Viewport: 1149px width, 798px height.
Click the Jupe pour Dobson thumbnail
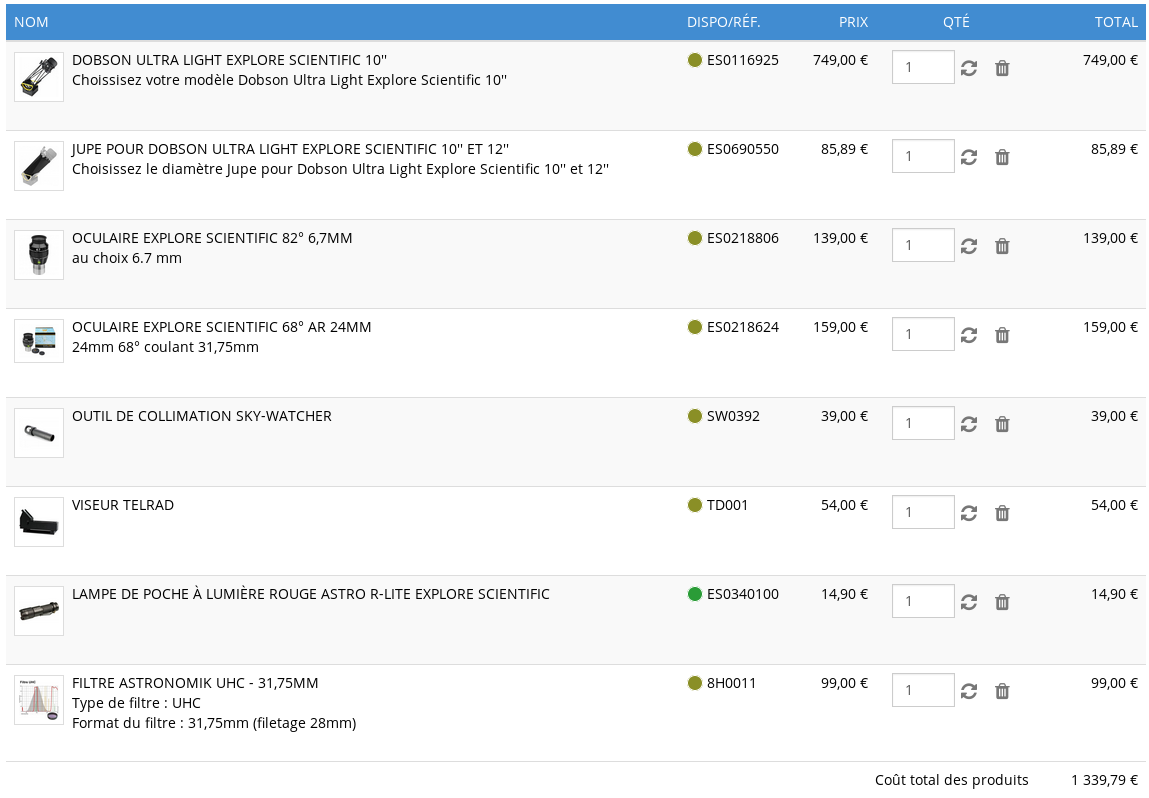coord(39,166)
